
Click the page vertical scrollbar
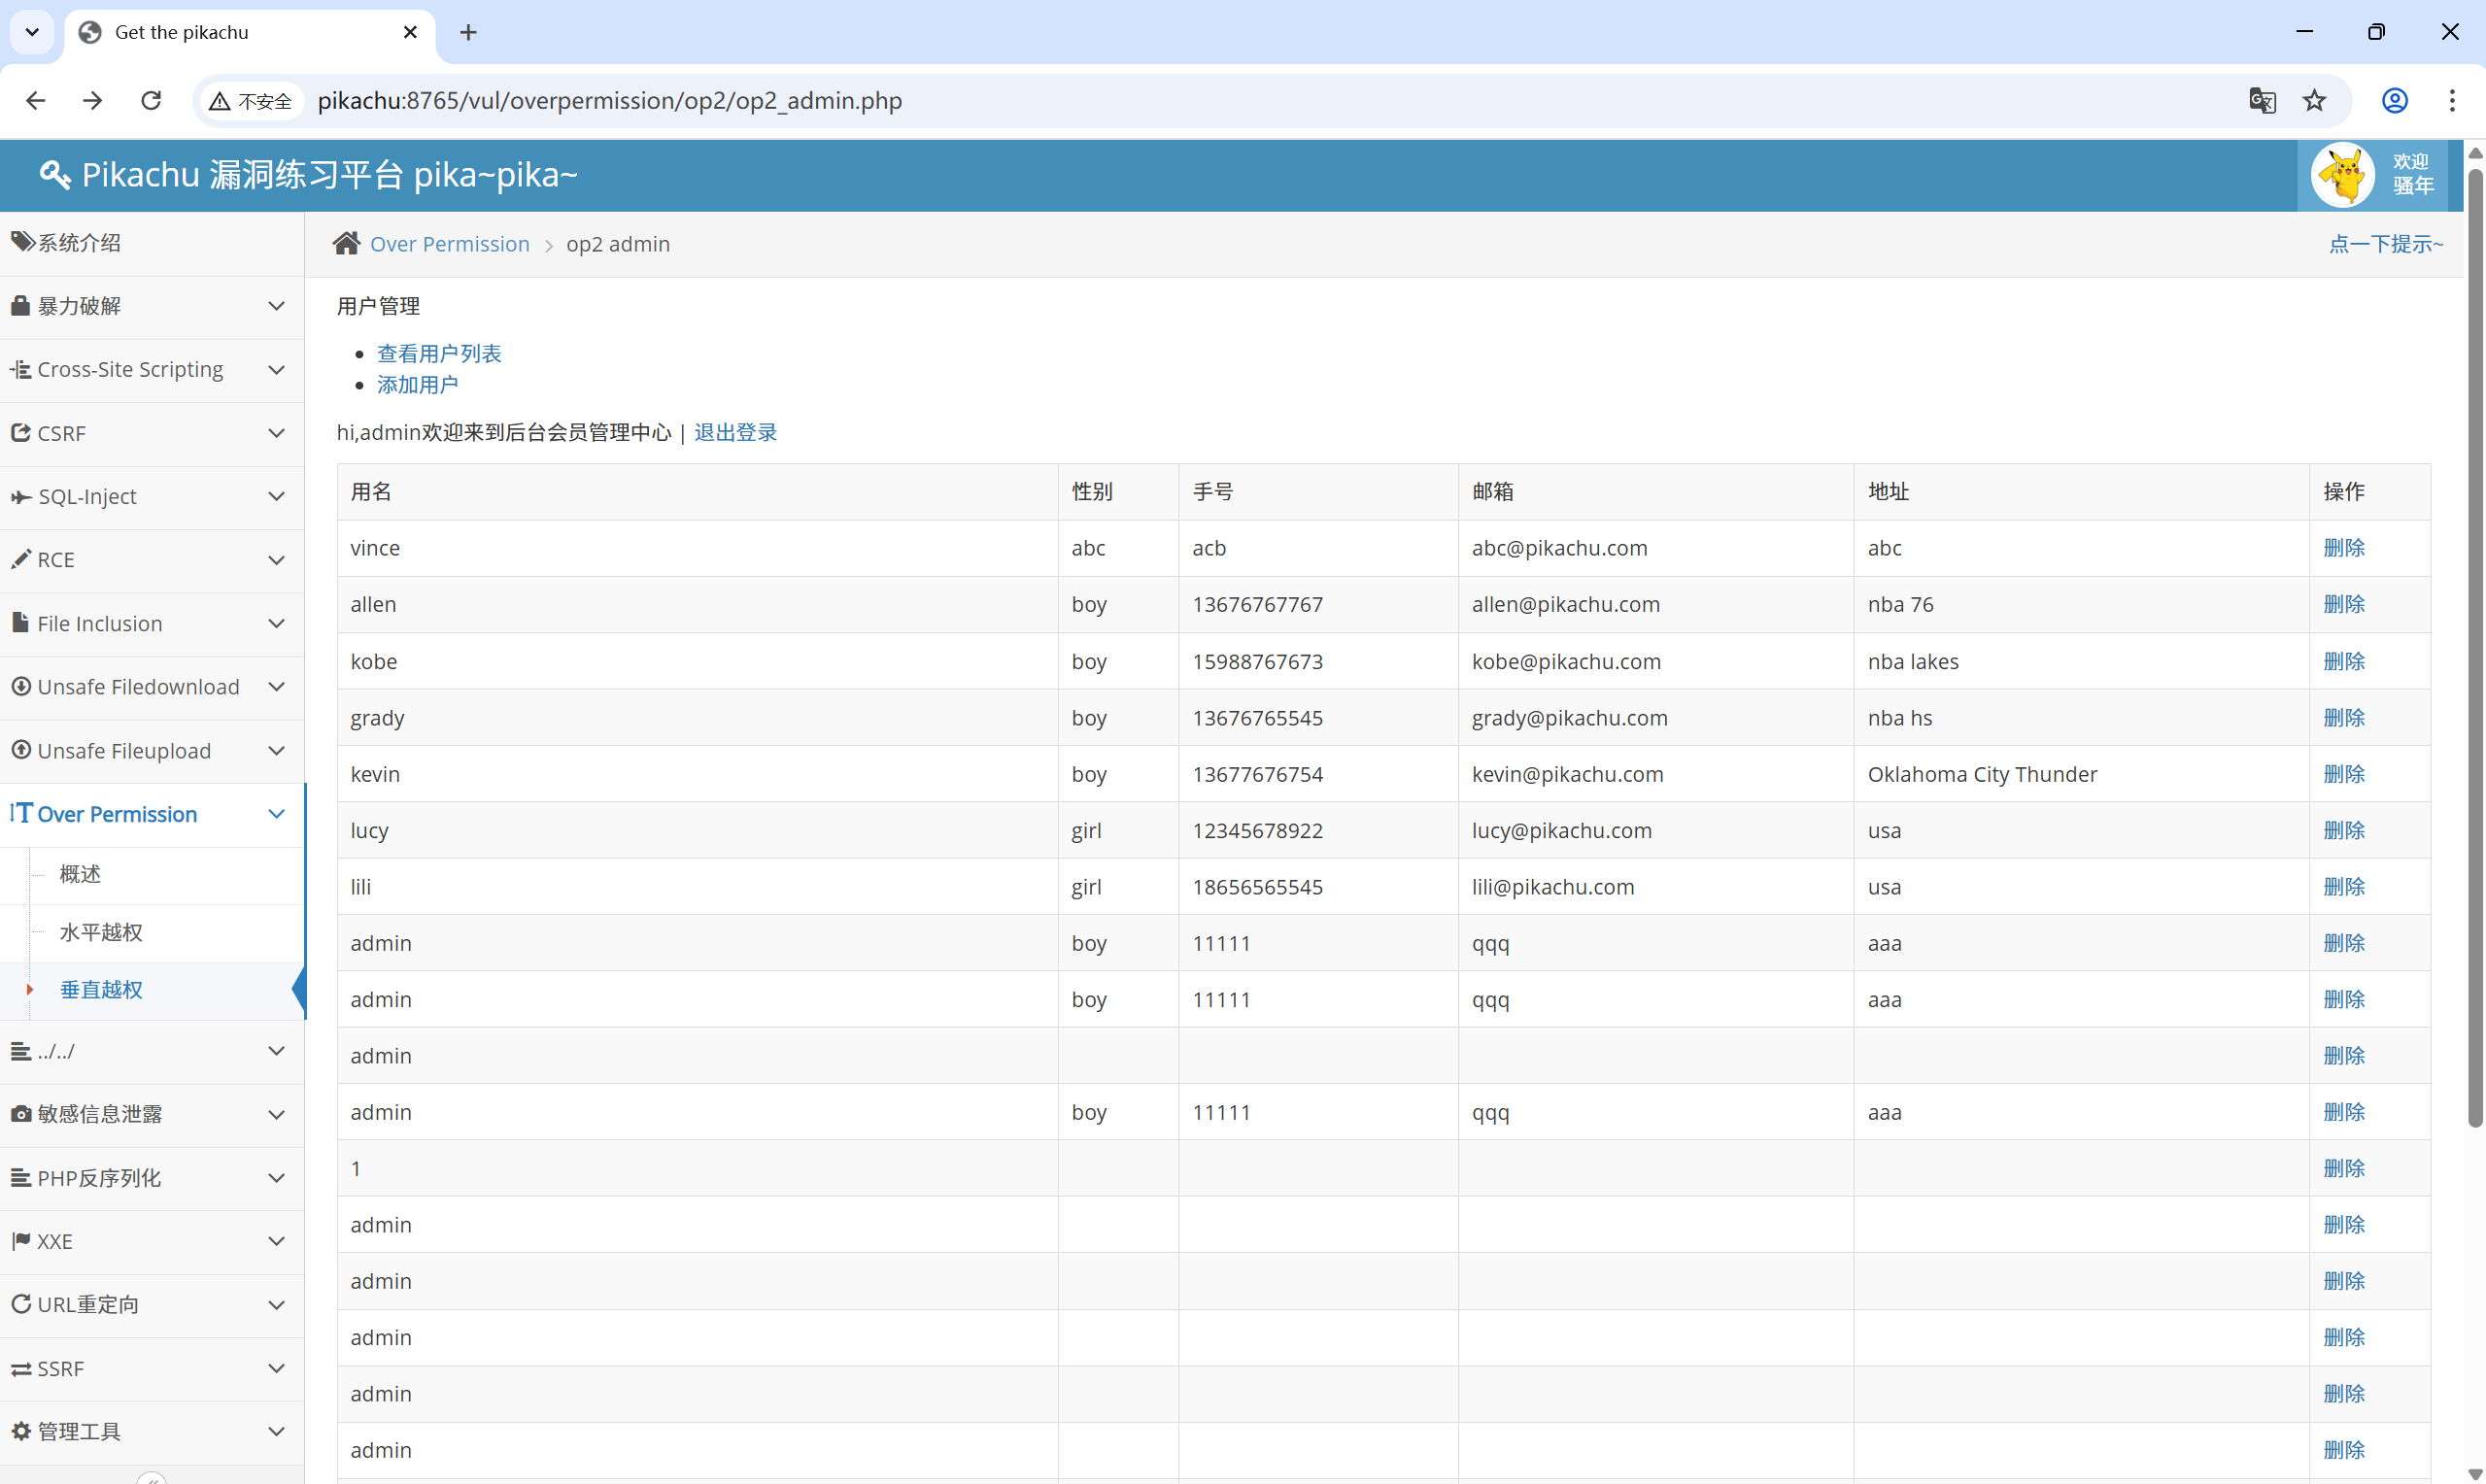(2475, 650)
